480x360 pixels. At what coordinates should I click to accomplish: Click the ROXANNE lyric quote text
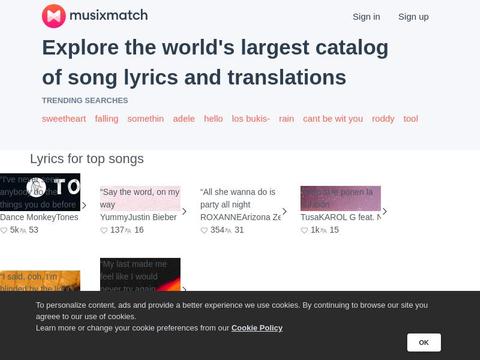click(x=238, y=198)
